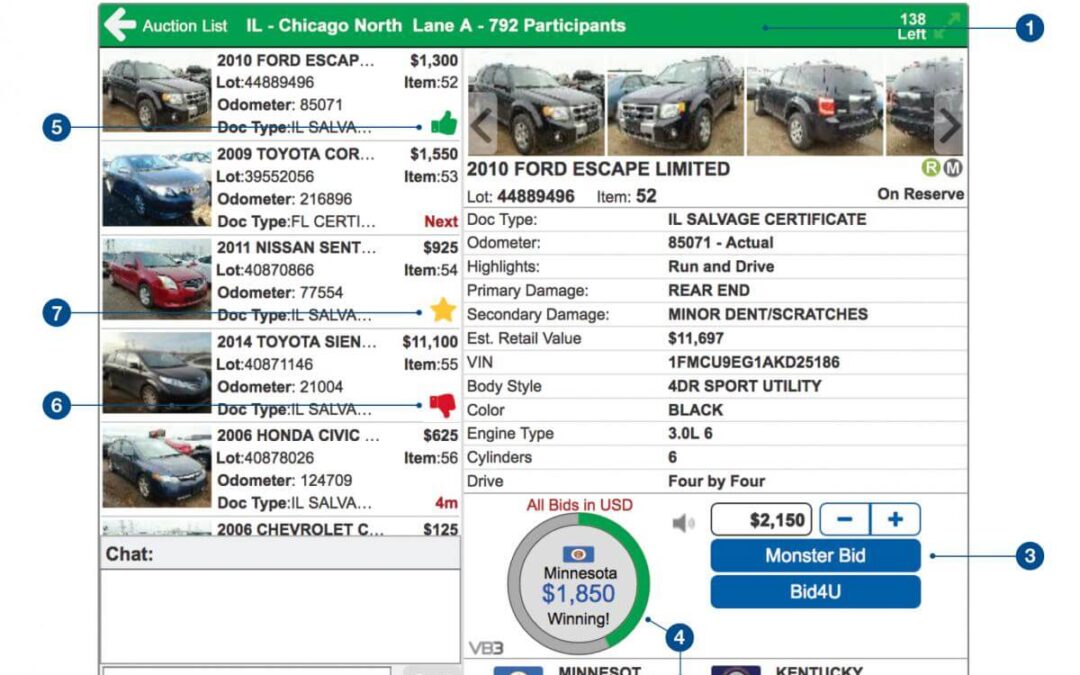Screen dimensions: 1080x675
Task: Click the gray M badge icon
Action: coord(953,167)
